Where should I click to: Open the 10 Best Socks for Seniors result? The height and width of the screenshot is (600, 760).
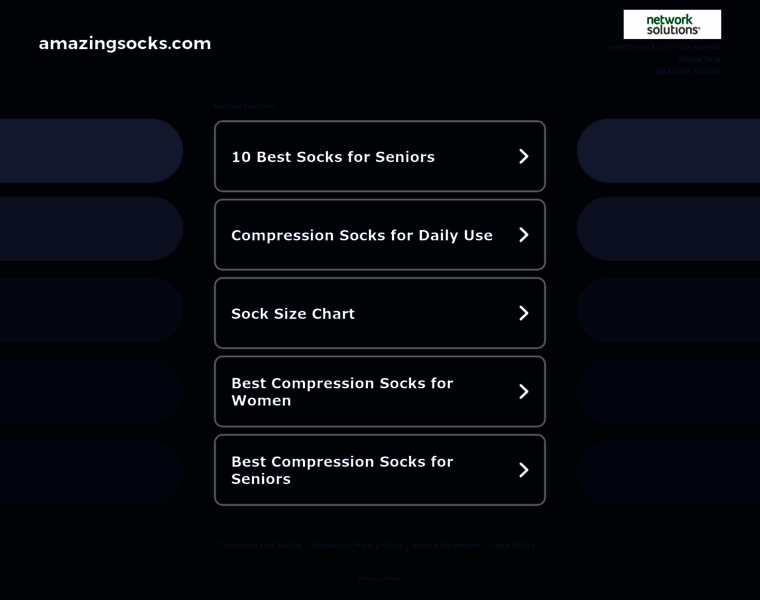tap(333, 157)
